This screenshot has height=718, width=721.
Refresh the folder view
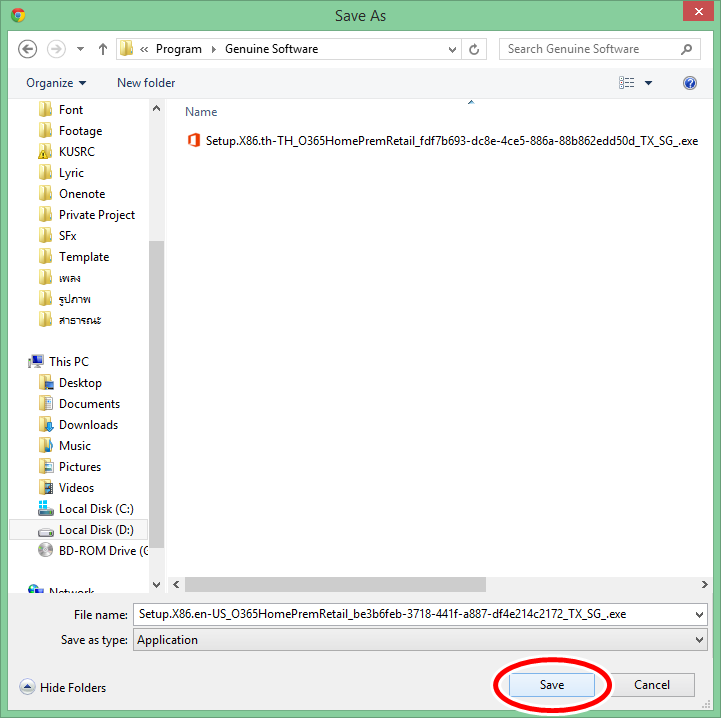(474, 49)
